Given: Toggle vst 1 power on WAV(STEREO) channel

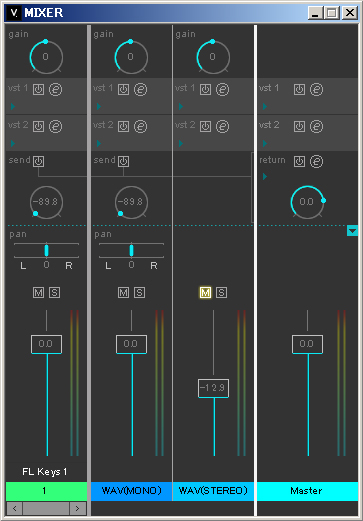Looking at the screenshot, I should tap(205, 89).
